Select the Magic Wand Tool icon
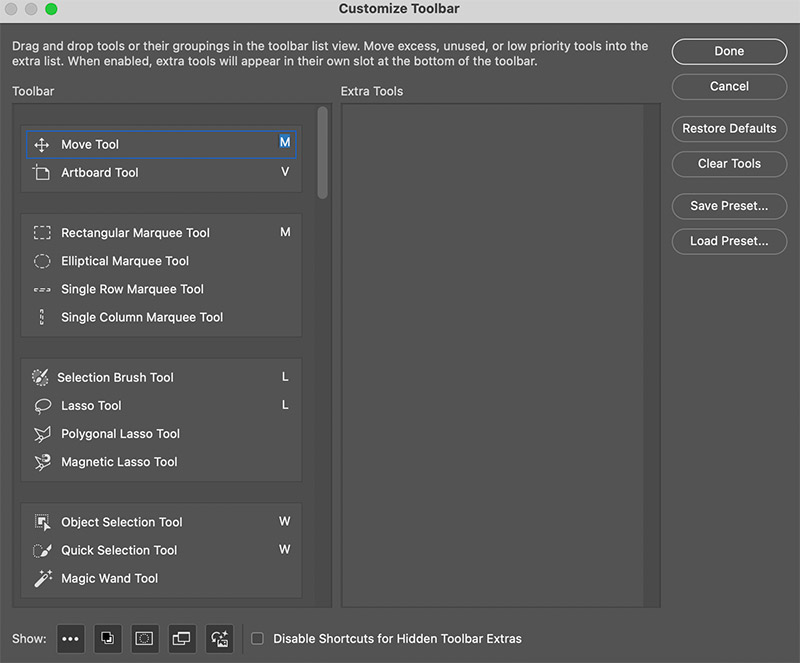Image resolution: width=800 pixels, height=663 pixels. pos(42,578)
